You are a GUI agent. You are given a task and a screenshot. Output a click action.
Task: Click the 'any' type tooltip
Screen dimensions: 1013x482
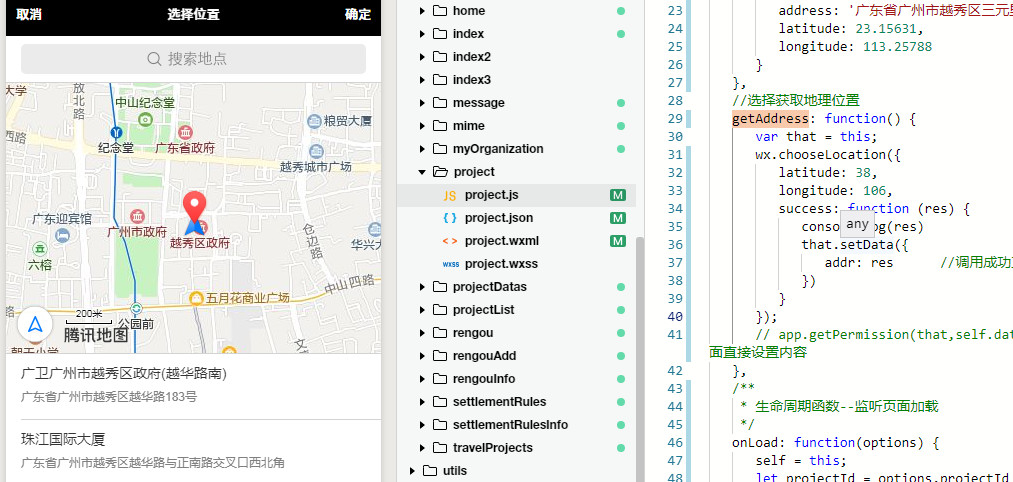[x=857, y=224]
